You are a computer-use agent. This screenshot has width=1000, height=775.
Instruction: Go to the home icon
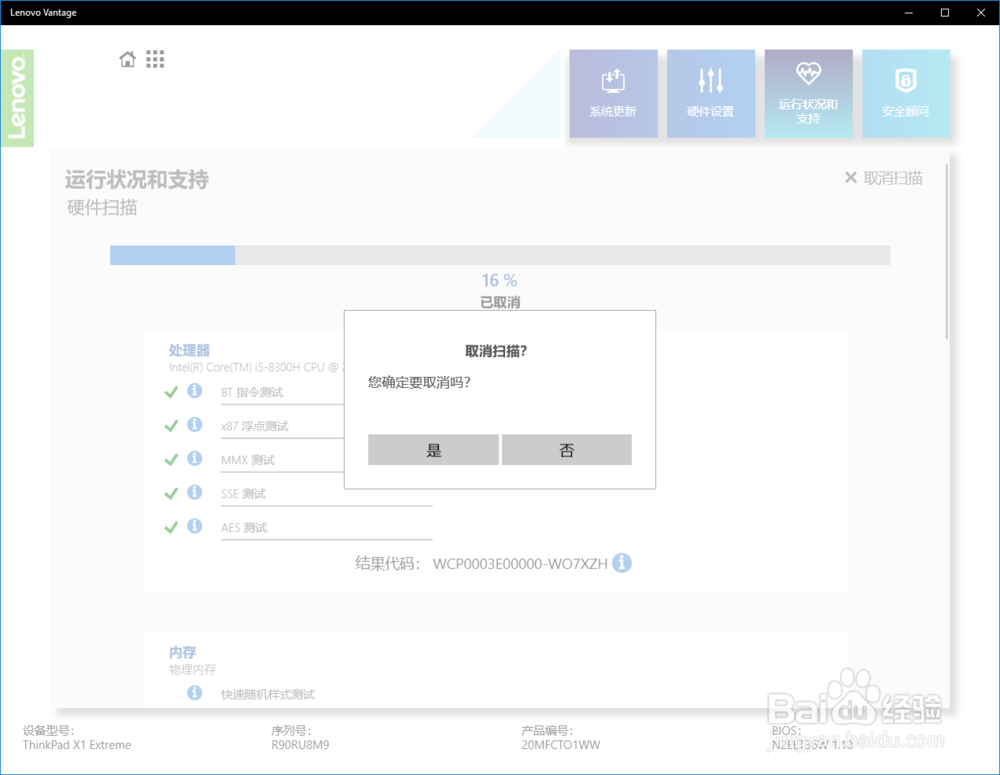tap(128, 59)
